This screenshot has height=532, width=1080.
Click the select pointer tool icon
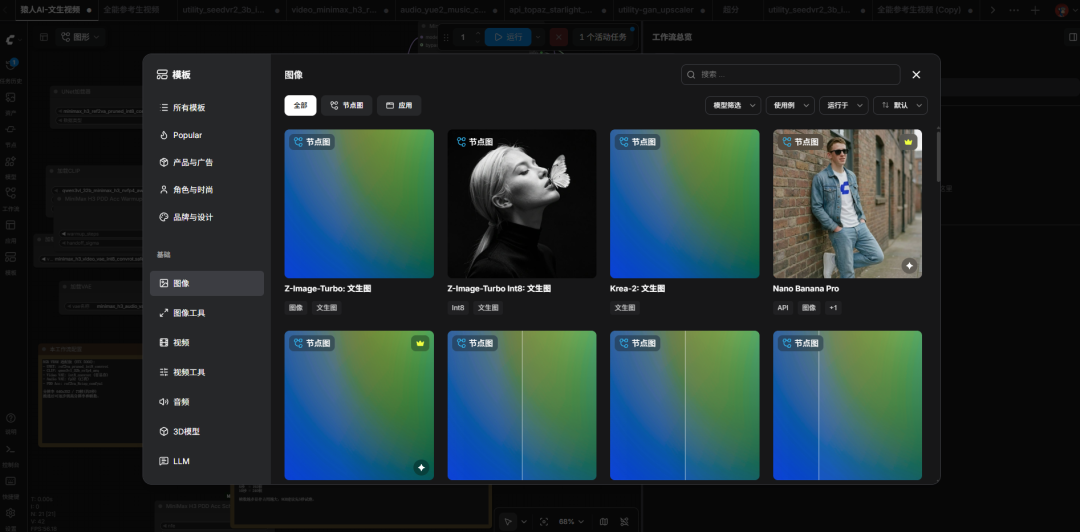508,522
